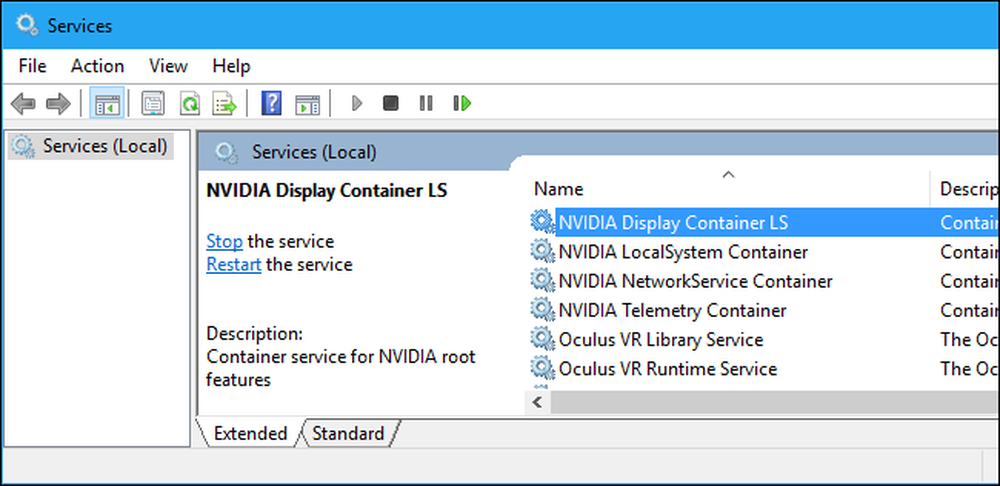Click the Back arrow in toolbar
Screen dimensions: 1000x486
[24, 103]
